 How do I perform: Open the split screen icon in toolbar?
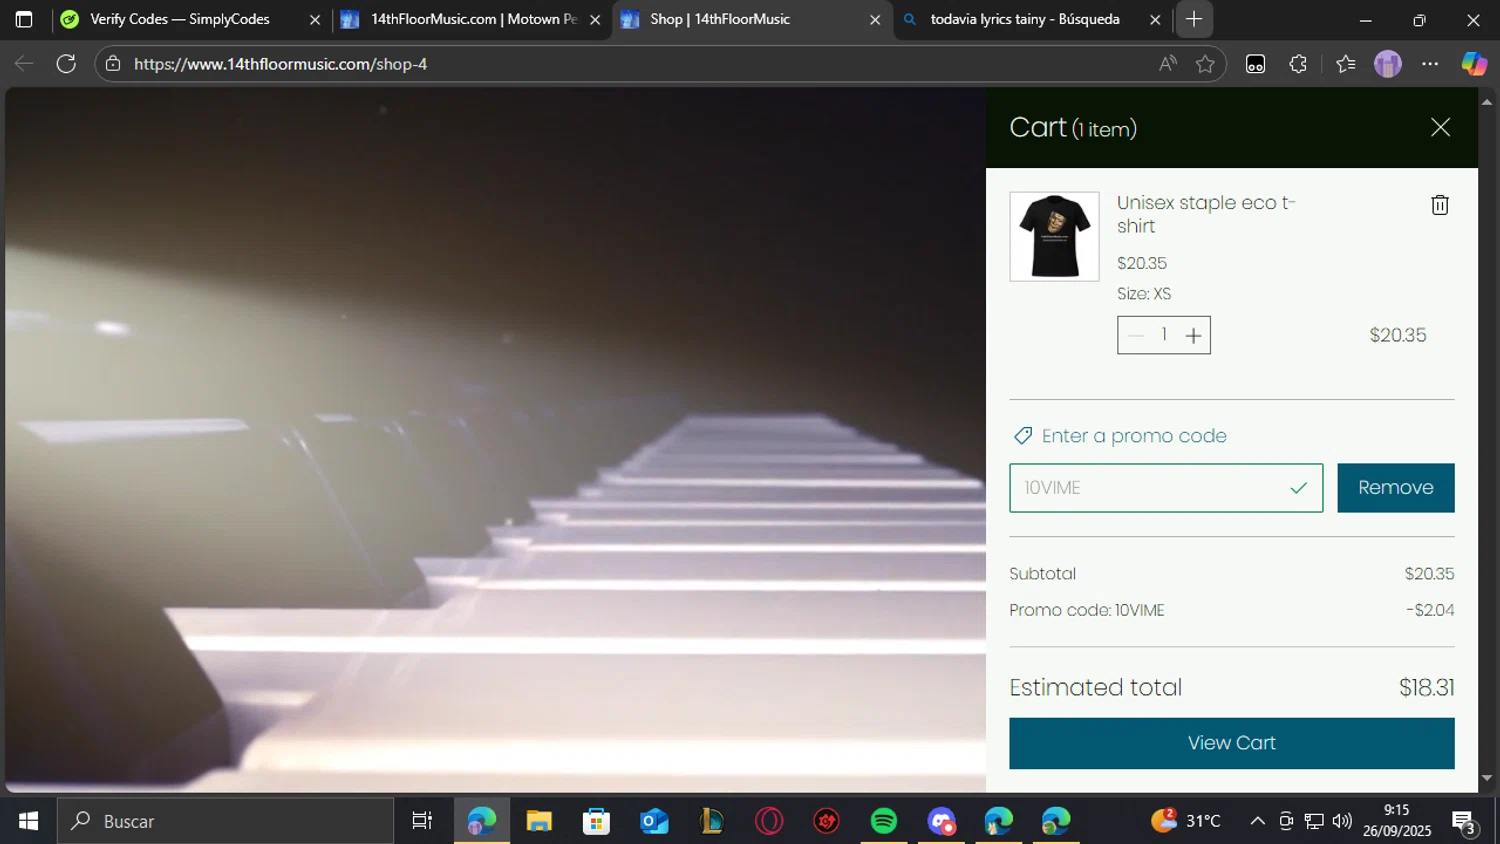1255,64
